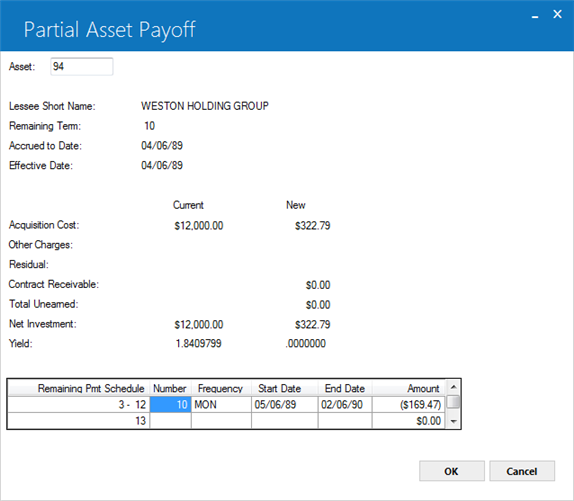The width and height of the screenshot is (574, 501).
Task: Select the MON frequency cell
Action: click(221, 405)
